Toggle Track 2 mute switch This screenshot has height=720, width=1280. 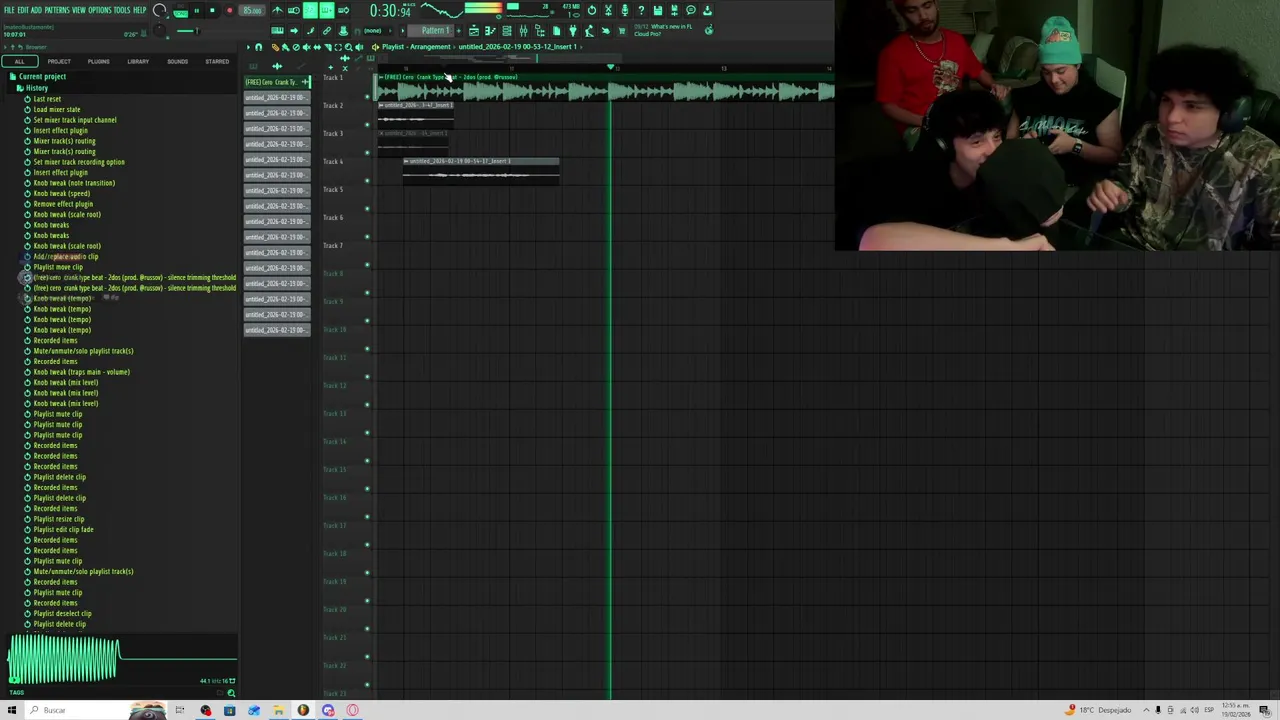367,124
